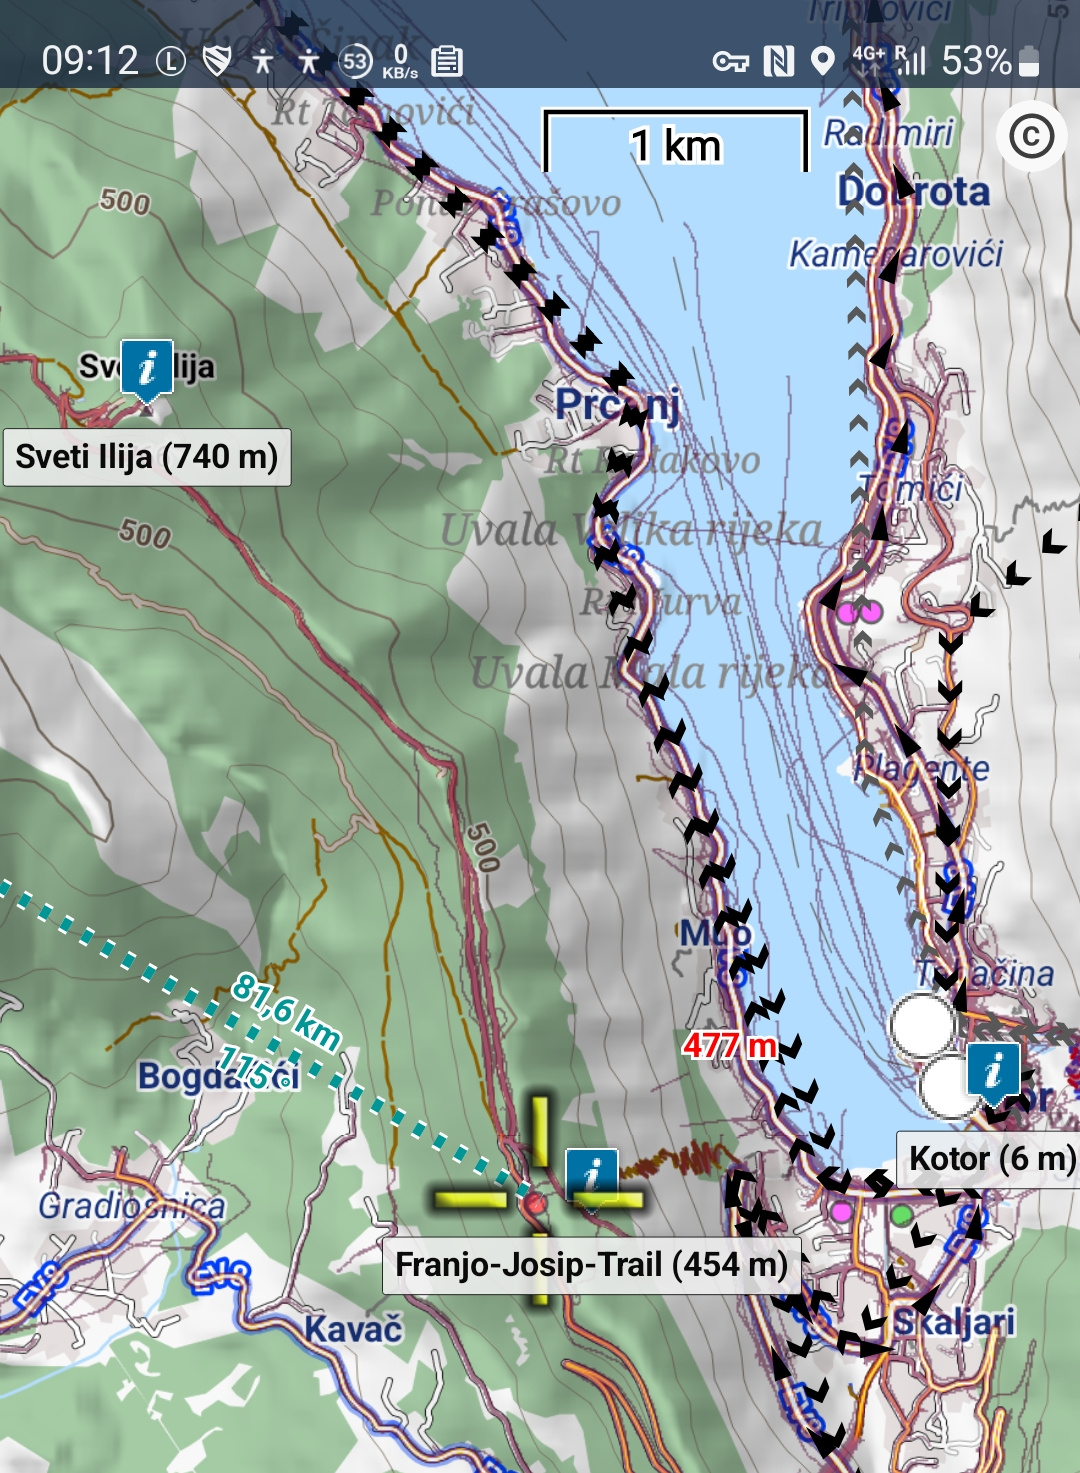
Task: Tap the location pin status icon
Action: click(x=822, y=62)
